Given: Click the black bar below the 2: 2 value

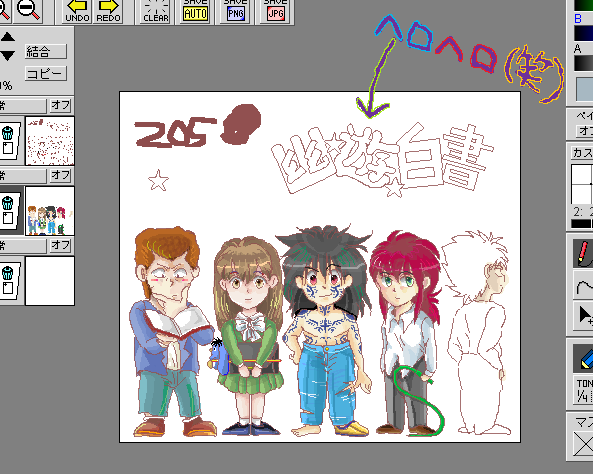Looking at the screenshot, I should click(582, 224).
